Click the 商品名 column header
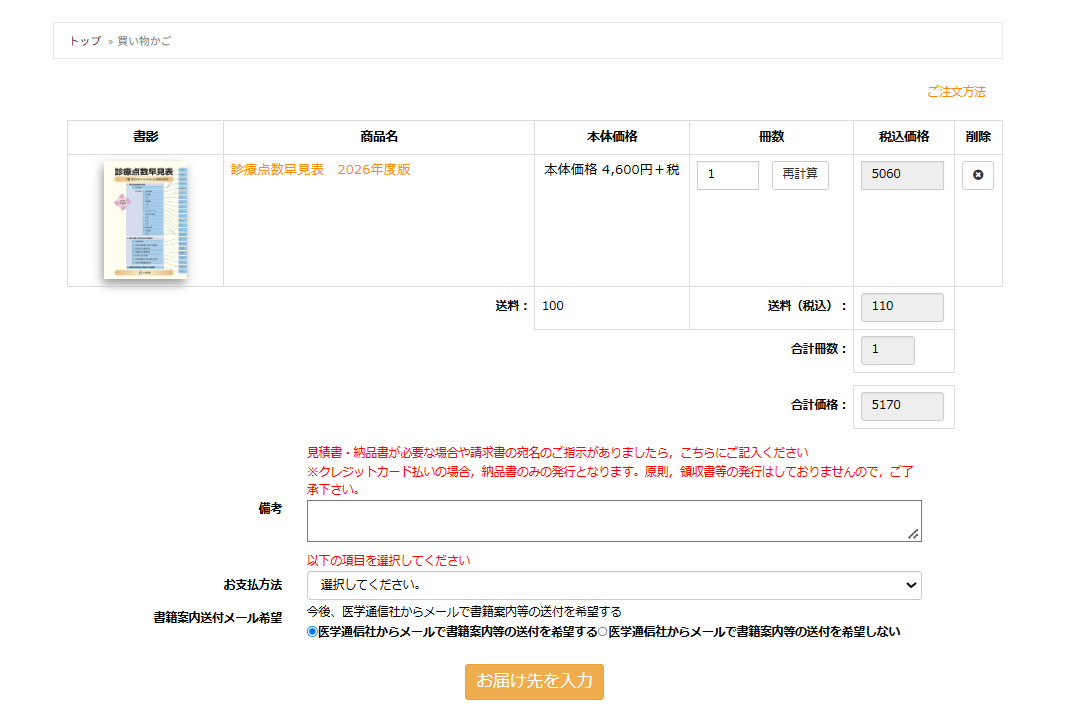Screen dimensions: 1071x725 coord(379,137)
